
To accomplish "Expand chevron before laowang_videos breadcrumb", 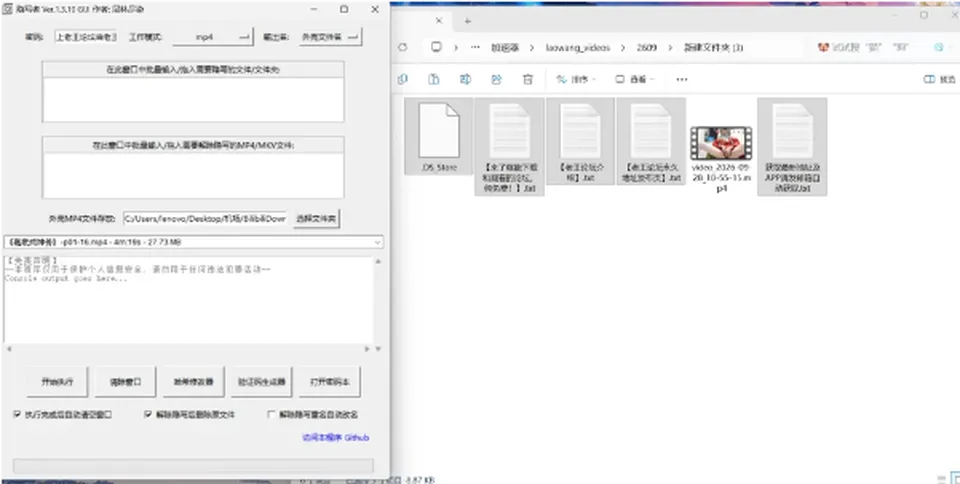I will (x=532, y=47).
